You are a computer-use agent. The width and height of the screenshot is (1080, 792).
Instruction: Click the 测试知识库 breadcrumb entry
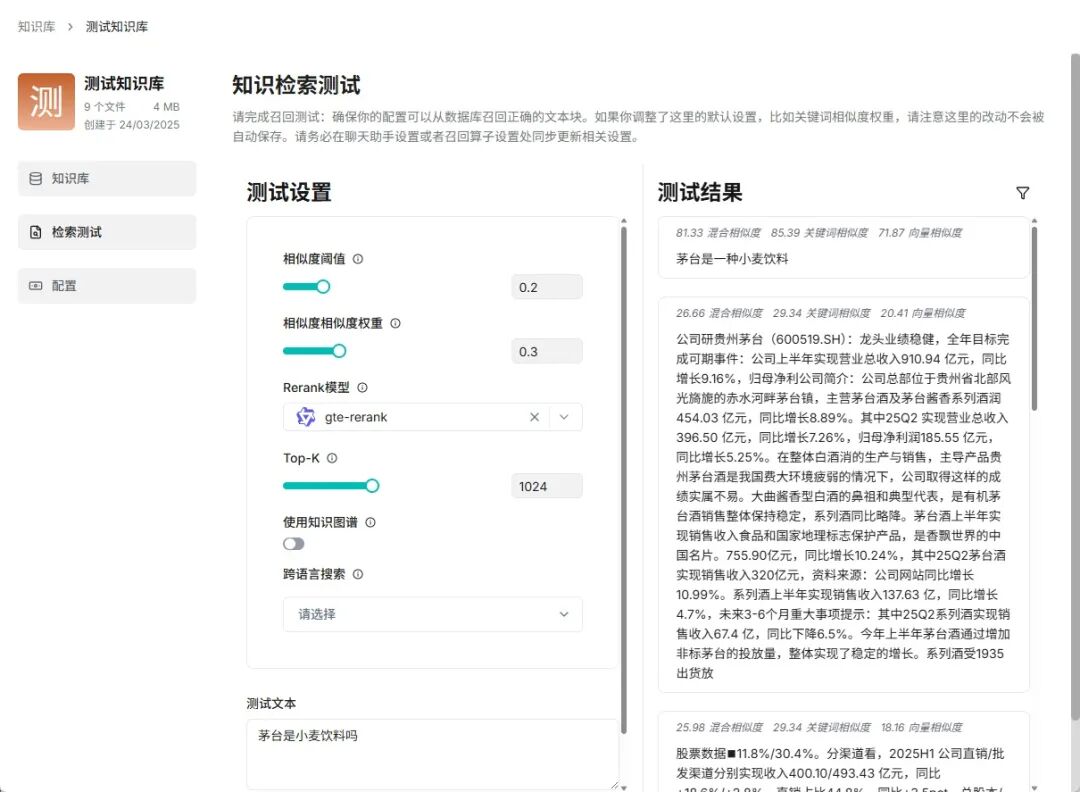pos(117,27)
